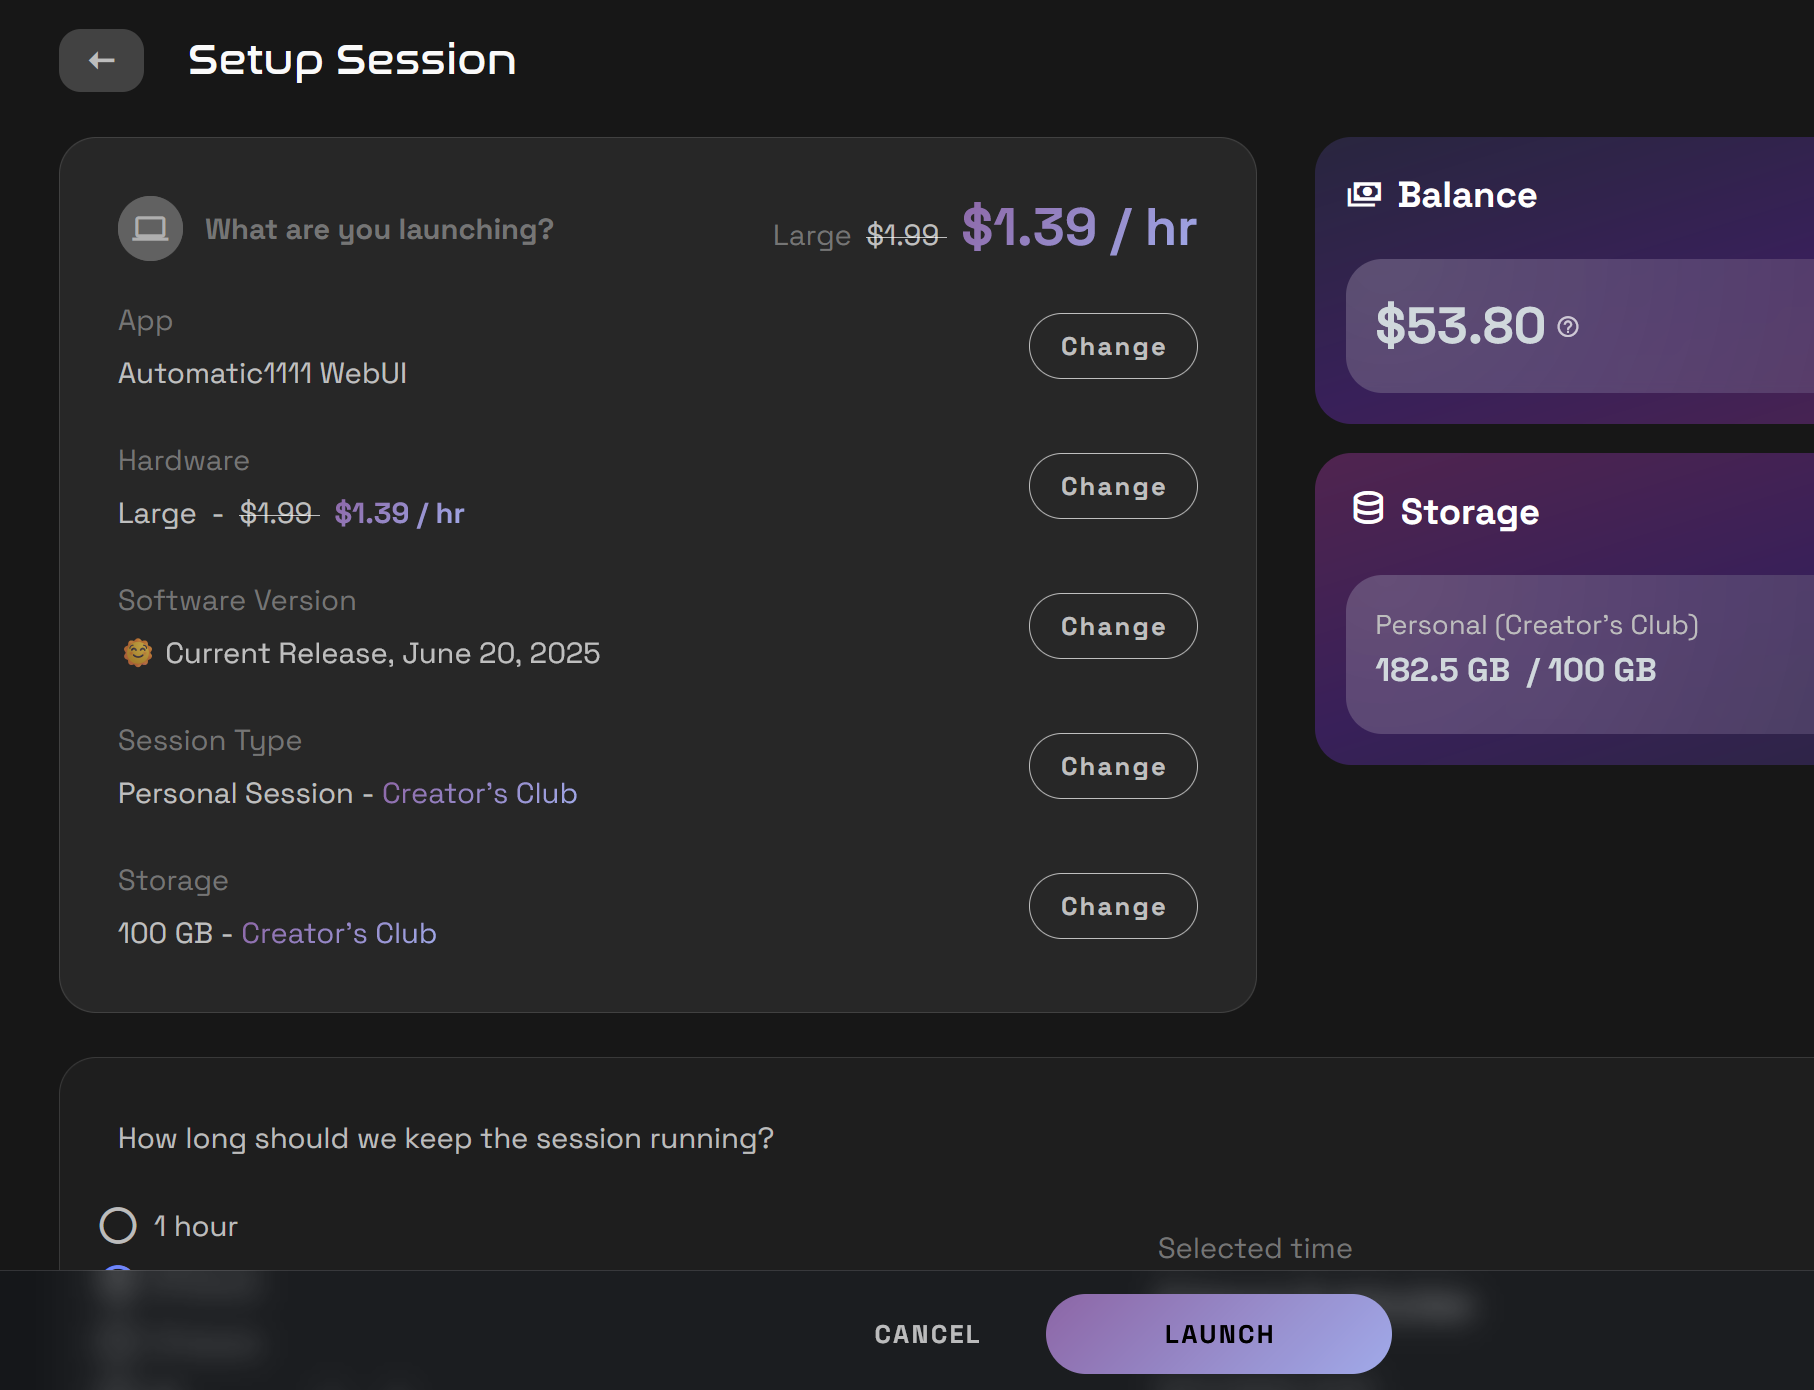The image size is (1814, 1390).
Task: Open balance info via the question mark icon
Action: point(1567,326)
